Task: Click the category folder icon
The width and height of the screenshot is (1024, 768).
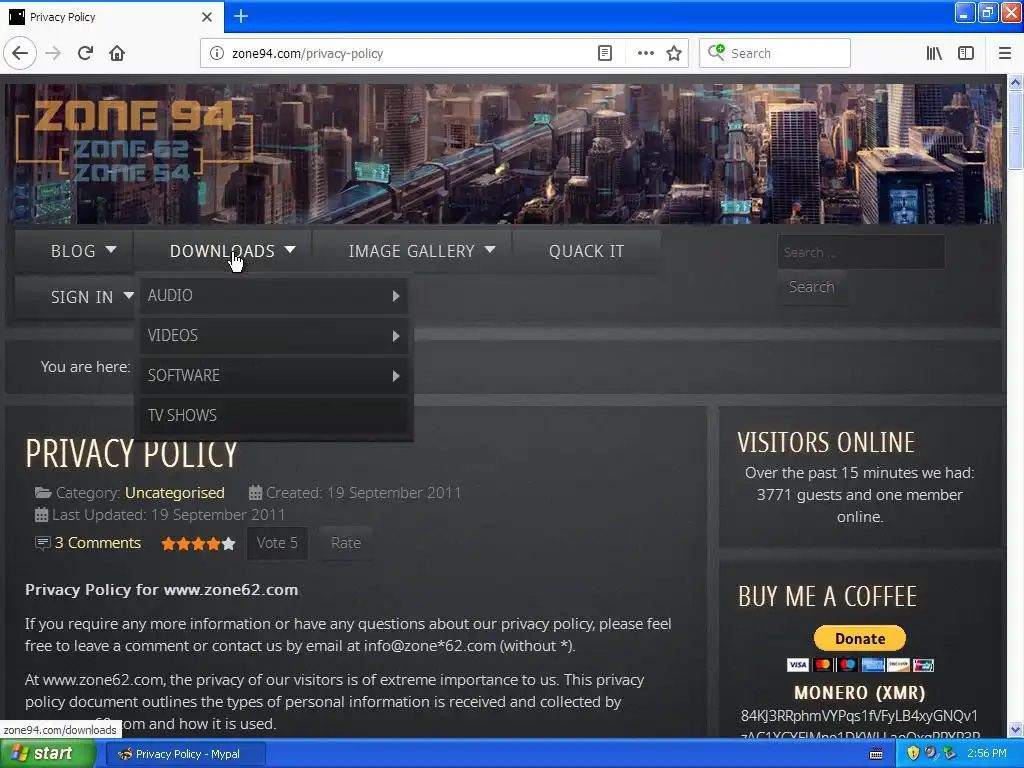Action: [x=43, y=492]
